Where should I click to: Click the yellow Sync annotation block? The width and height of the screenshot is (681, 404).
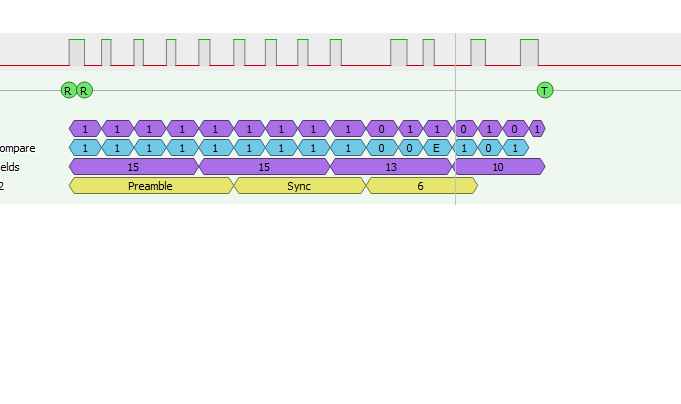[x=299, y=186]
